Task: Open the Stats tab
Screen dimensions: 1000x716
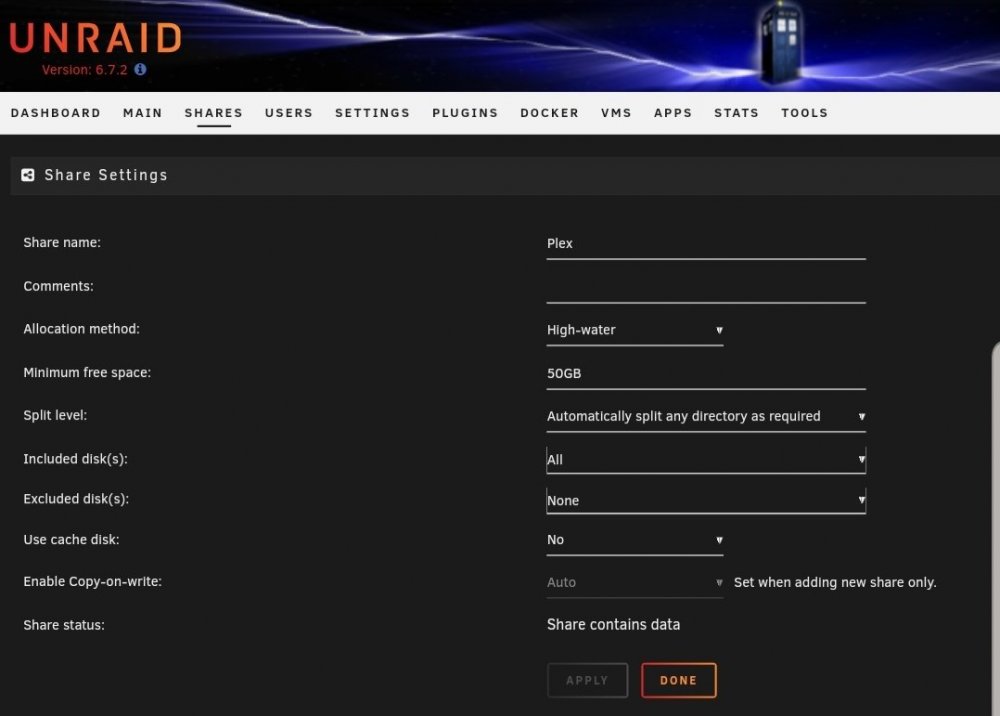Action: [x=737, y=113]
